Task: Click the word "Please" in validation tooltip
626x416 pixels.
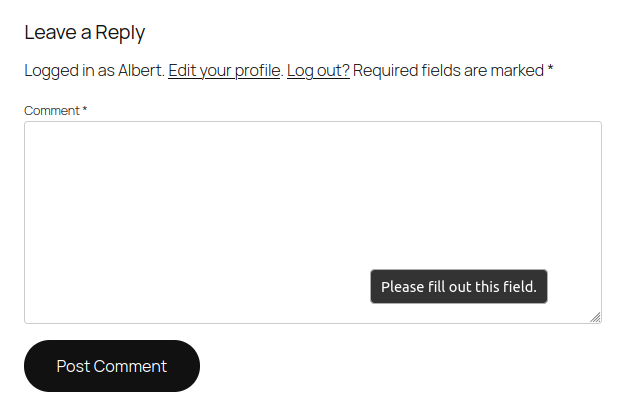Action: coord(403,287)
